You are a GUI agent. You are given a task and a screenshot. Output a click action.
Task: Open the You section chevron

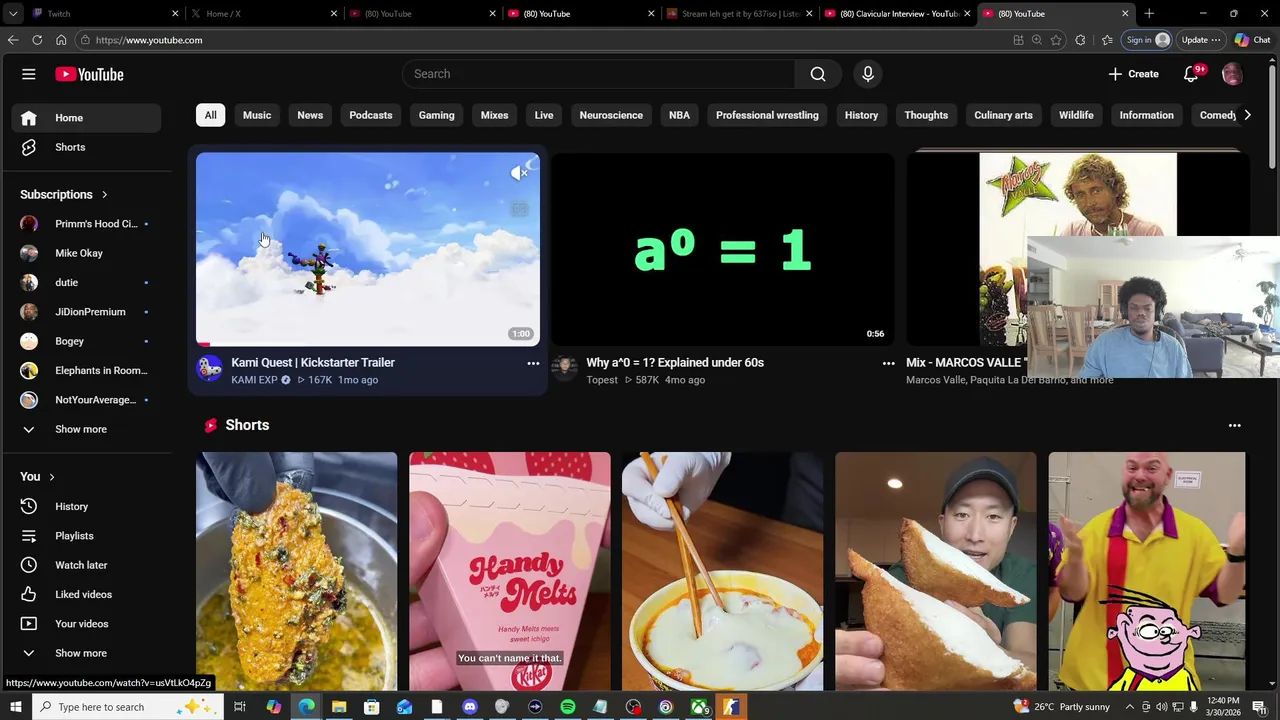51,477
